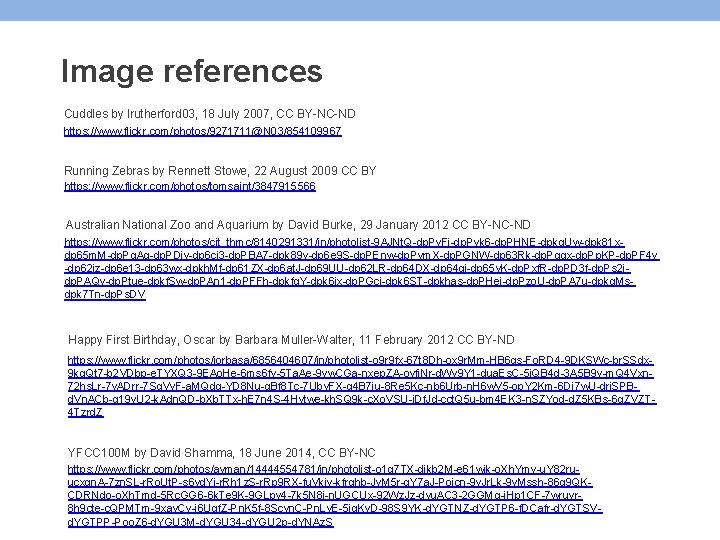
Task: Open the Cuddles flickr link for lrutherford03
Action: coord(202,131)
